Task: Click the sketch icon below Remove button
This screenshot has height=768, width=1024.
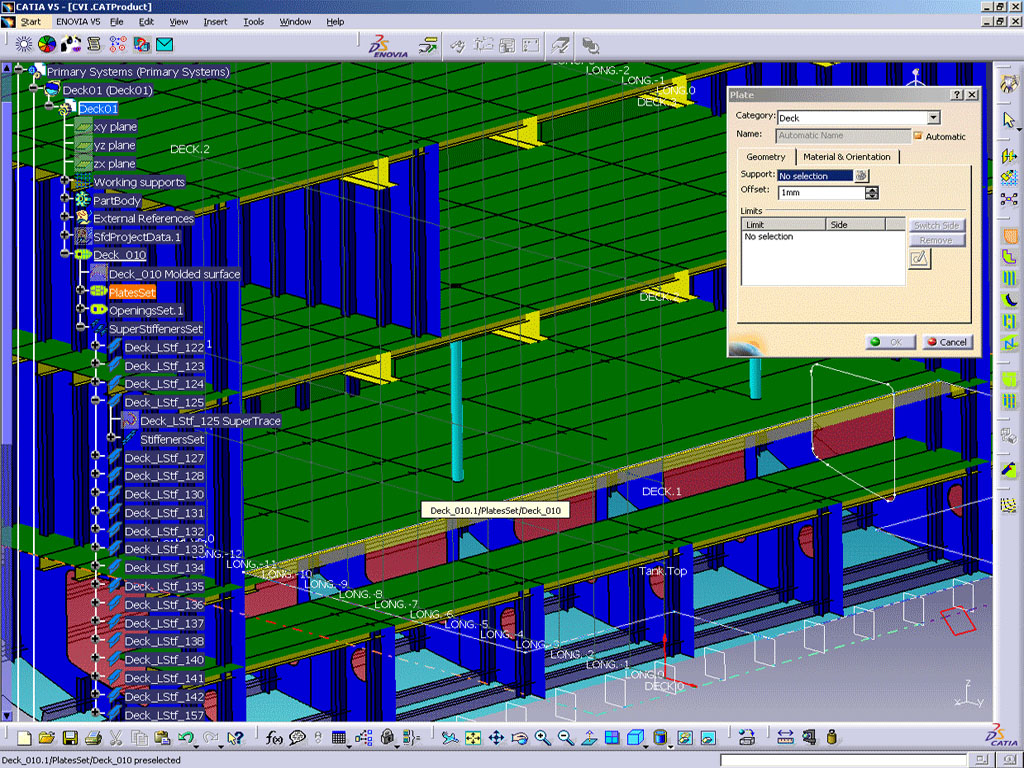Action: [919, 259]
